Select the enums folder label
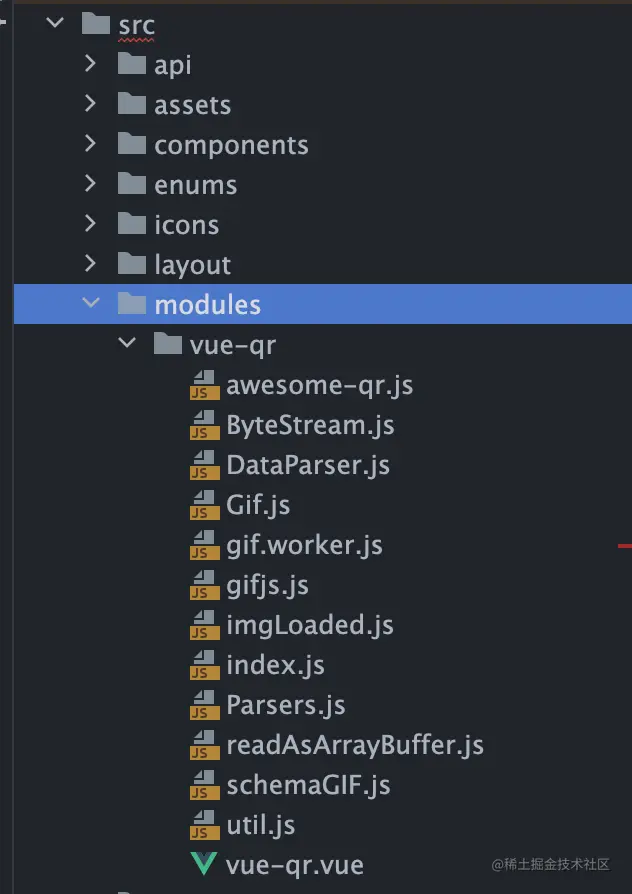Screen dimensions: 632x894 click(195, 185)
